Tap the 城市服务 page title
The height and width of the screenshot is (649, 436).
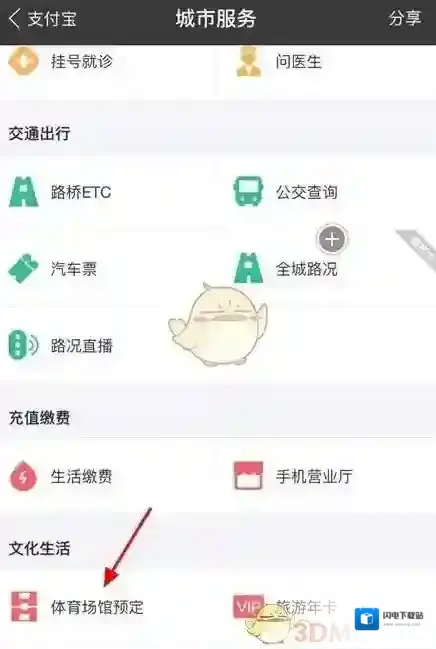click(216, 19)
